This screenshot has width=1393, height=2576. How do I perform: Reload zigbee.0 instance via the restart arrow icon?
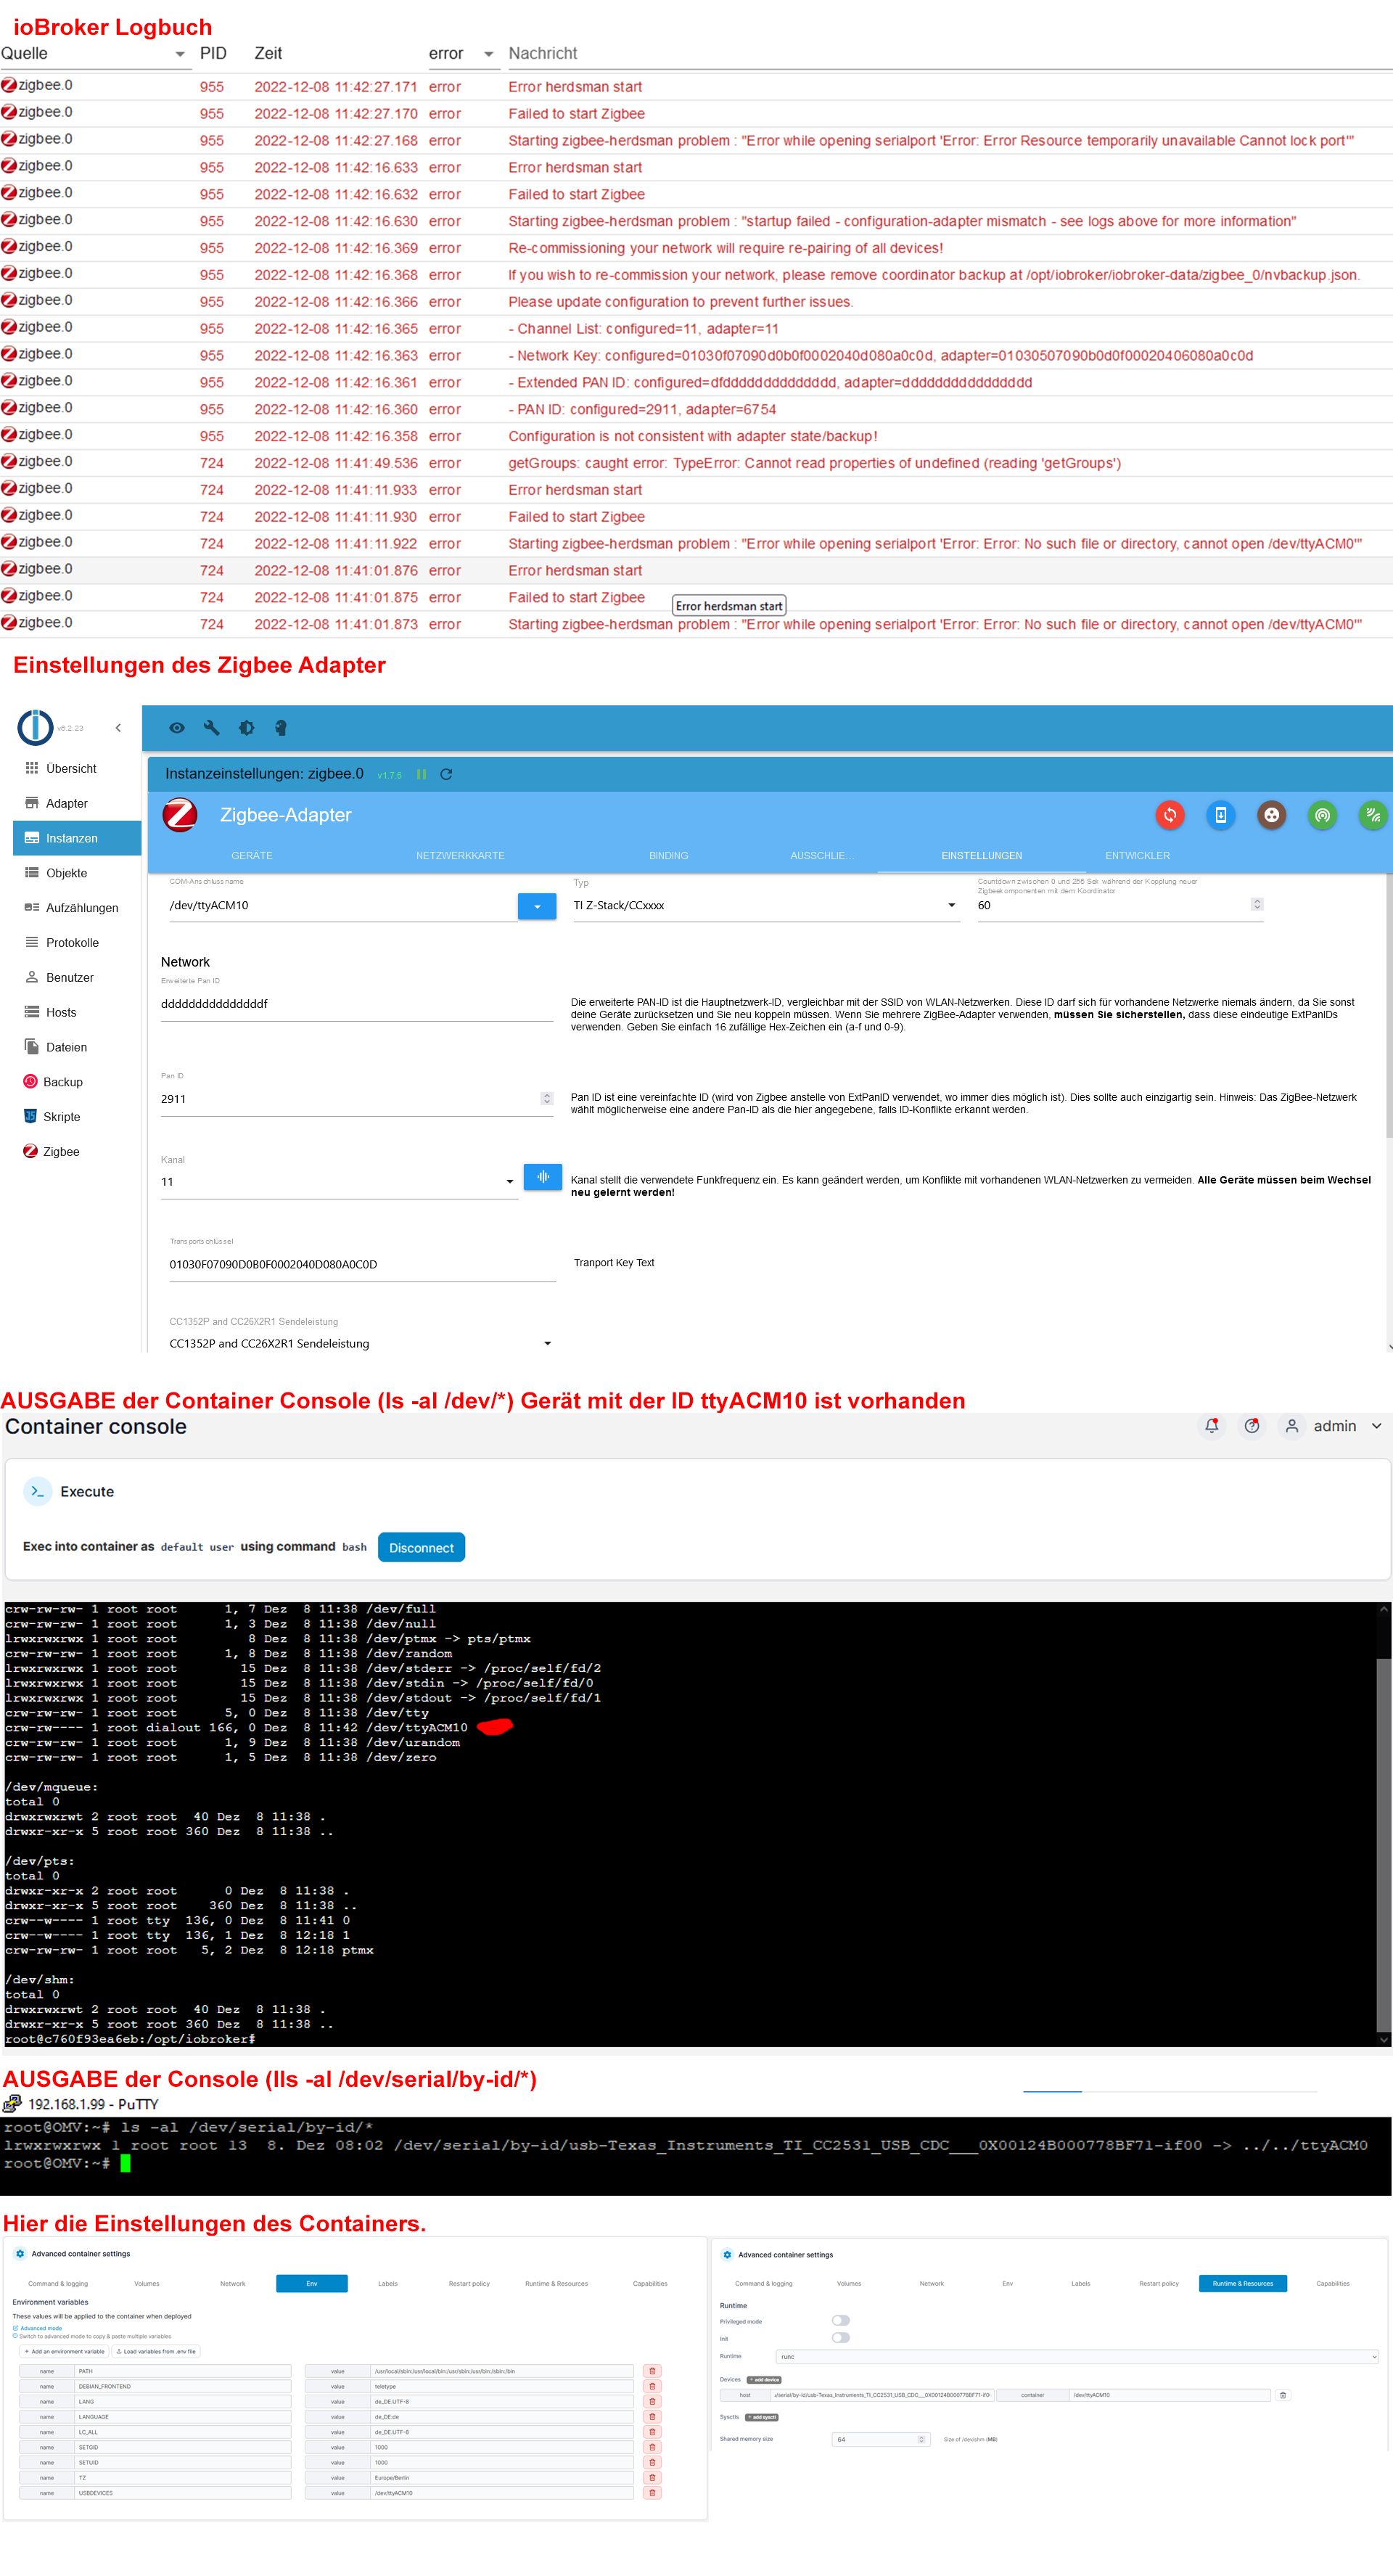[447, 775]
